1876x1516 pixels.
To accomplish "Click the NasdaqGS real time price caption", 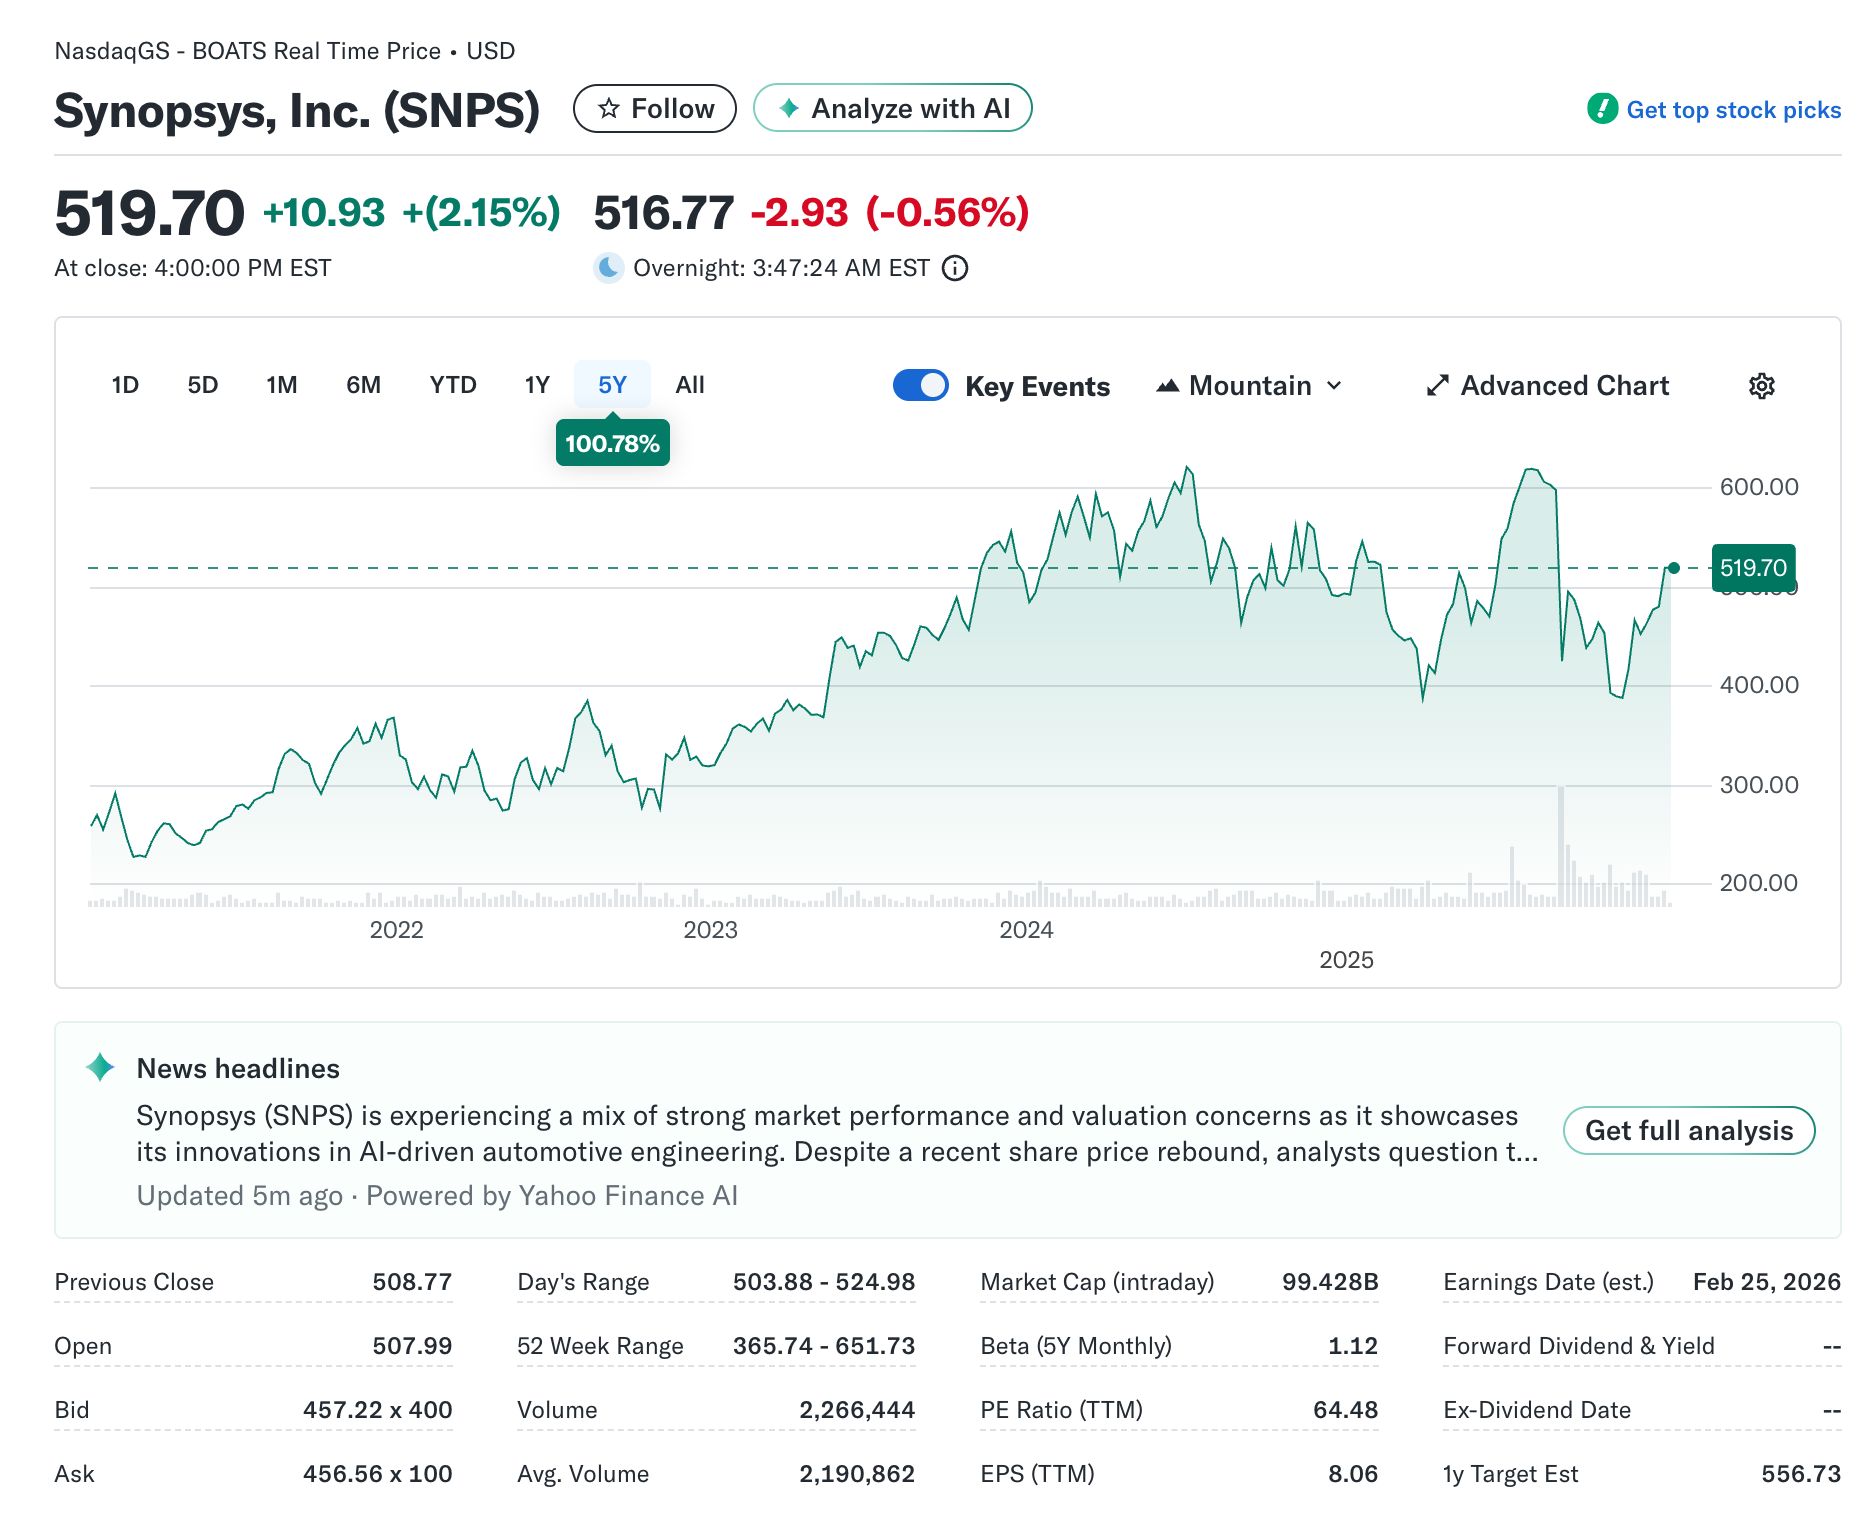I will pyautogui.click(x=284, y=51).
